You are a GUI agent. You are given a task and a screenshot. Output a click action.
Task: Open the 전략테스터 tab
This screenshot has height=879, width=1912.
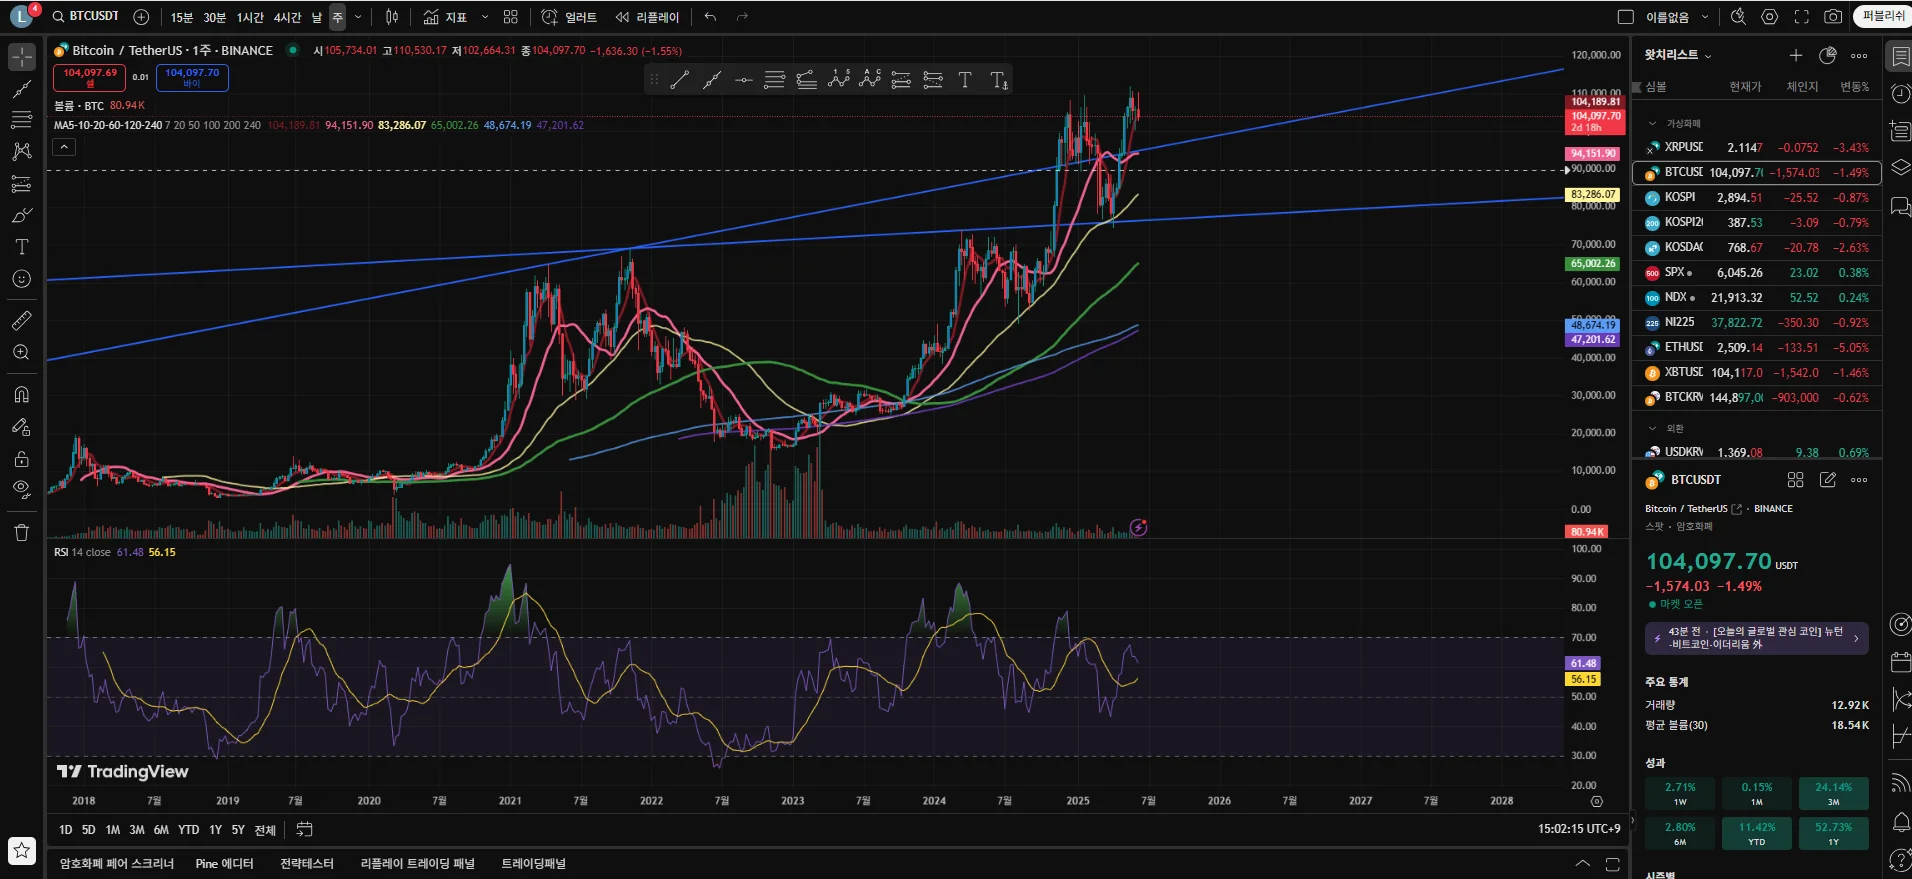point(307,863)
